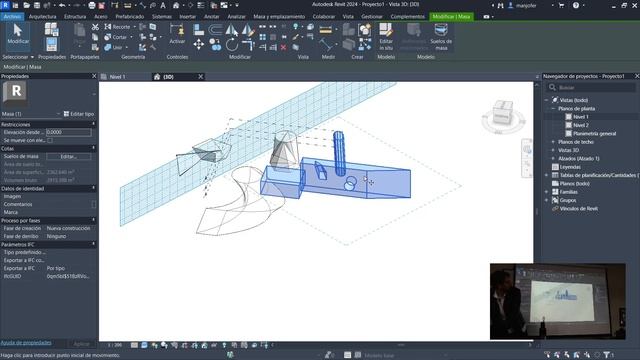Select Mirror draw axis tool
This screenshot has height=360, width=640.
point(248,30)
